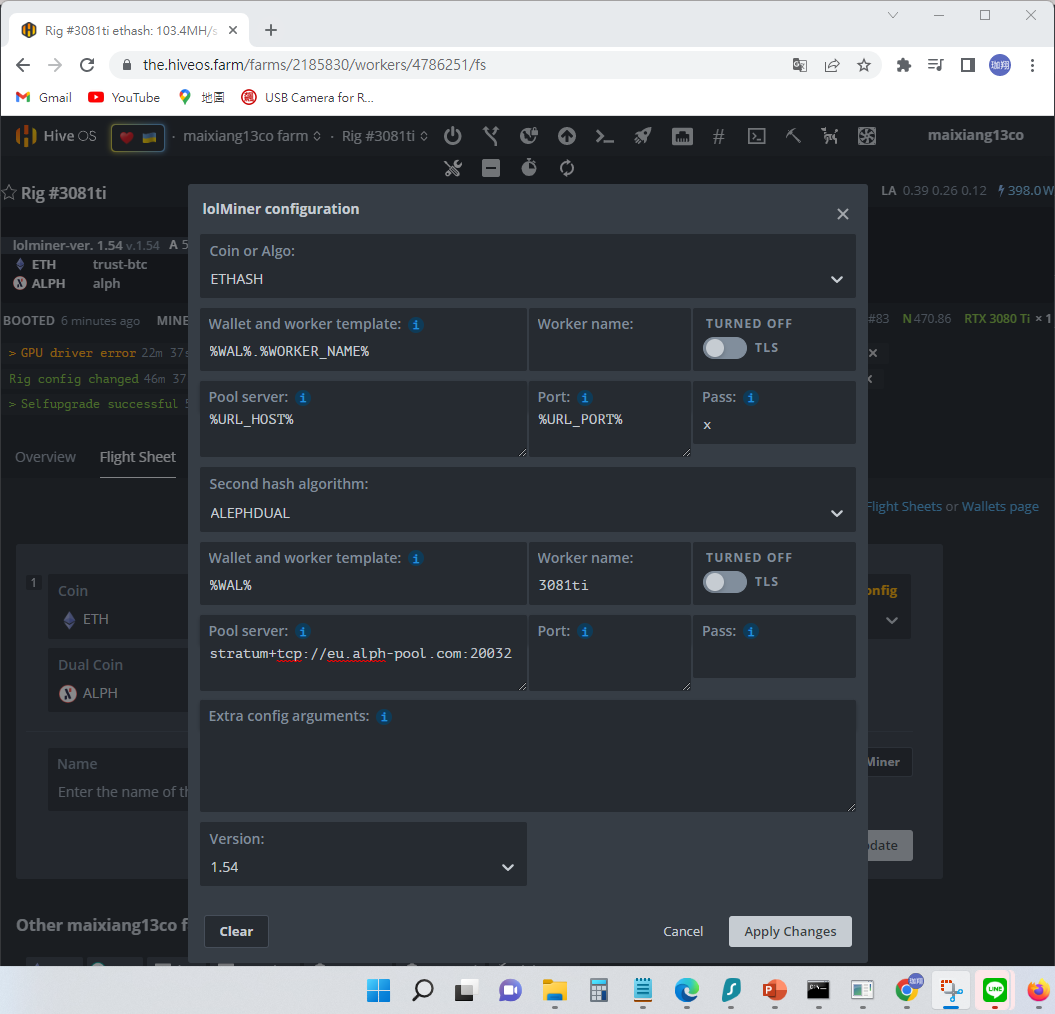Click the watchdog dog icon
Viewport: 1055px width, 1014px height.
point(830,136)
